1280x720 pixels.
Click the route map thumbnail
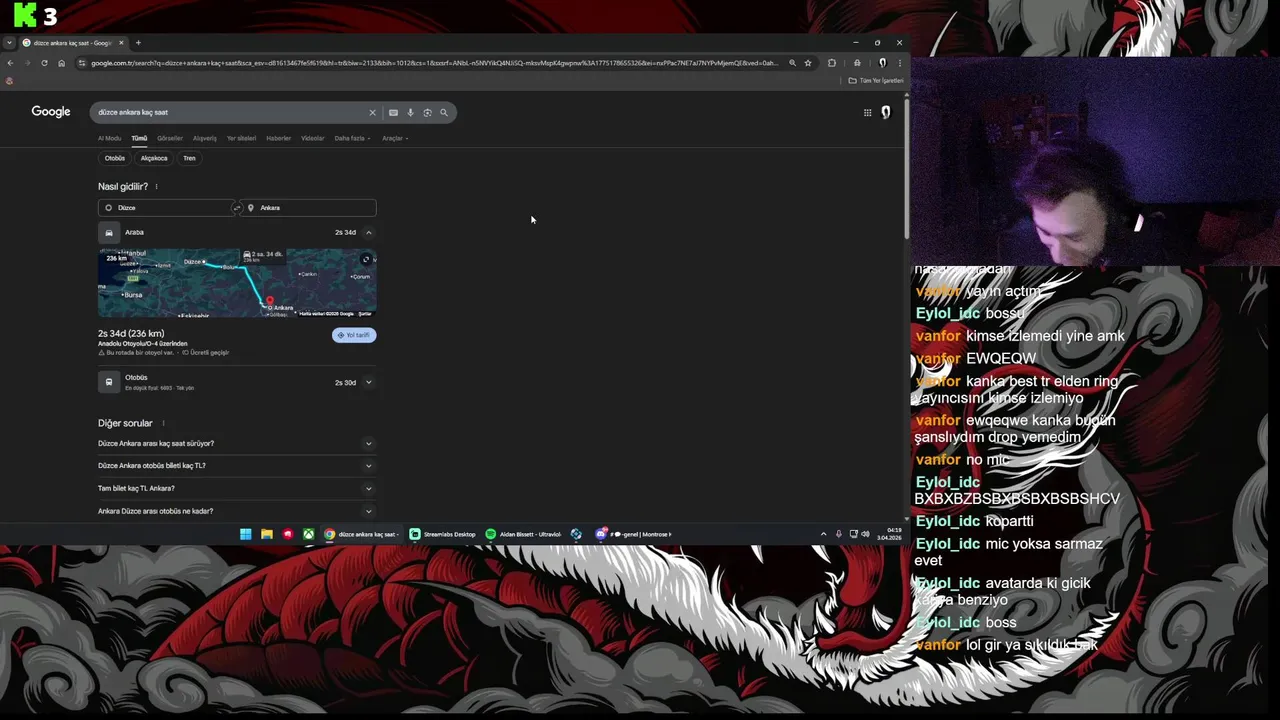[x=237, y=283]
